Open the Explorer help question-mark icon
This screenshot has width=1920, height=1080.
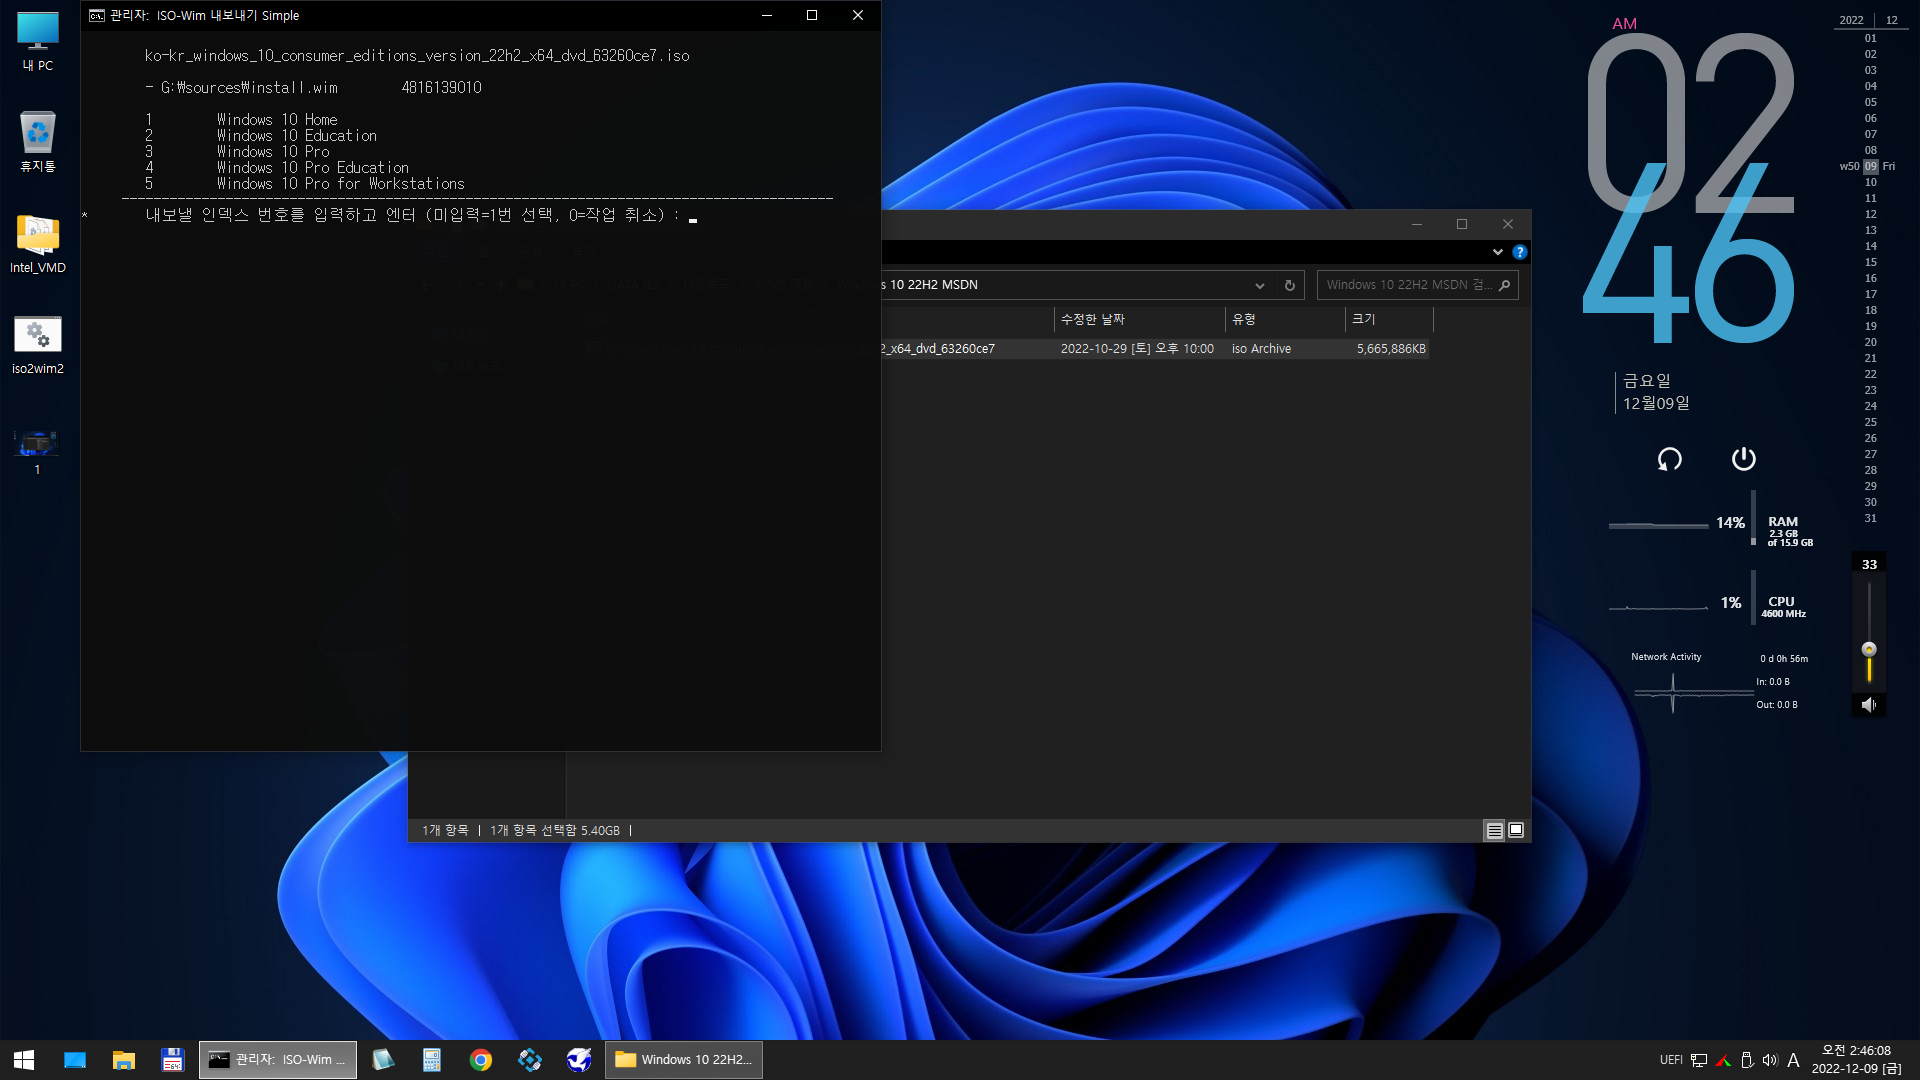[1519, 252]
